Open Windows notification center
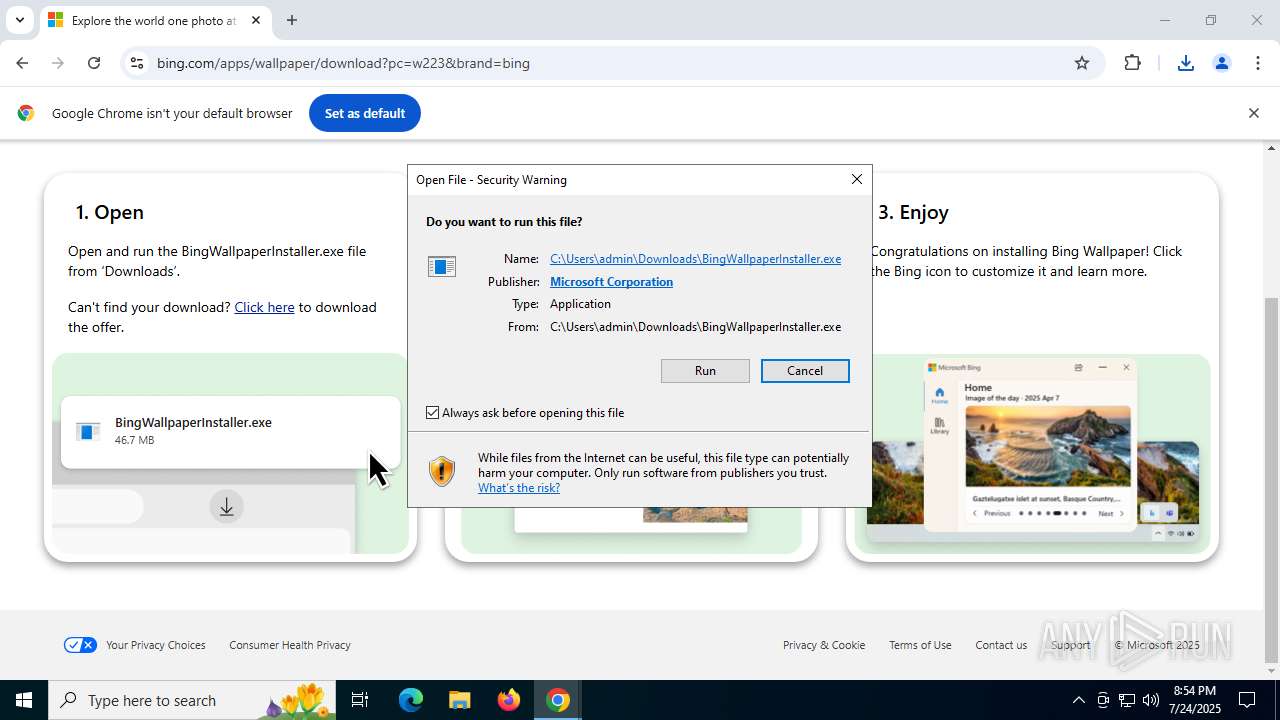This screenshot has width=1280, height=720. [1247, 700]
